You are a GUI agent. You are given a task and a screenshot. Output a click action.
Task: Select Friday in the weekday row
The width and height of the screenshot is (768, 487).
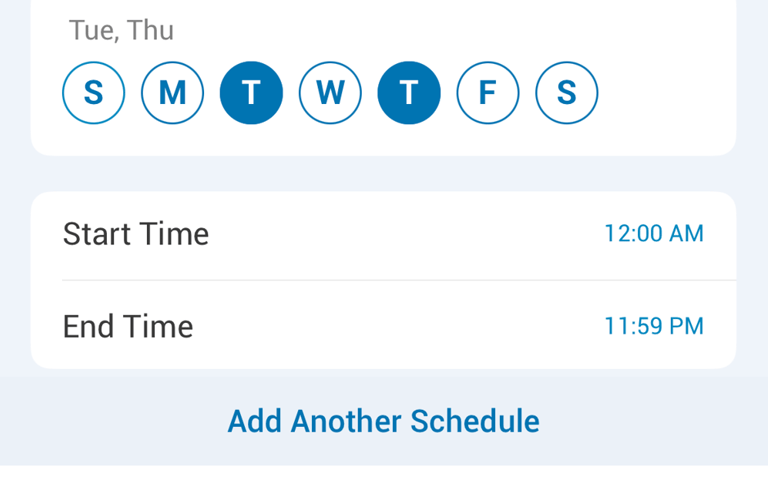(488, 93)
